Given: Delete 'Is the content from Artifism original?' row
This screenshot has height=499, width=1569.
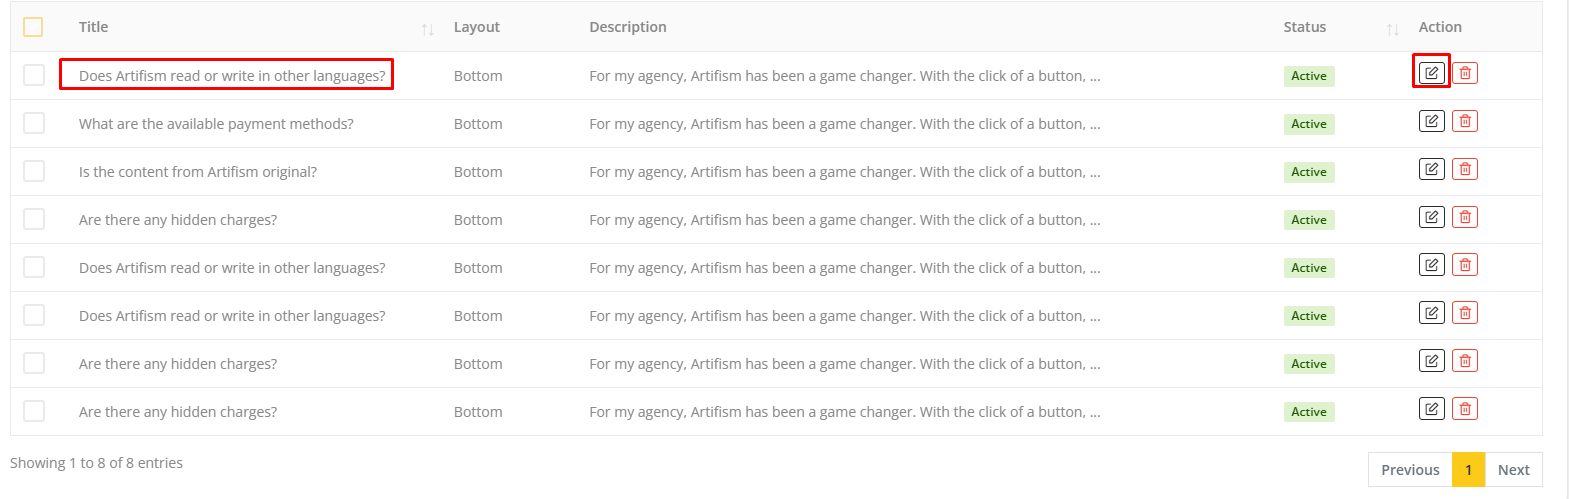Looking at the screenshot, I should [x=1465, y=169].
